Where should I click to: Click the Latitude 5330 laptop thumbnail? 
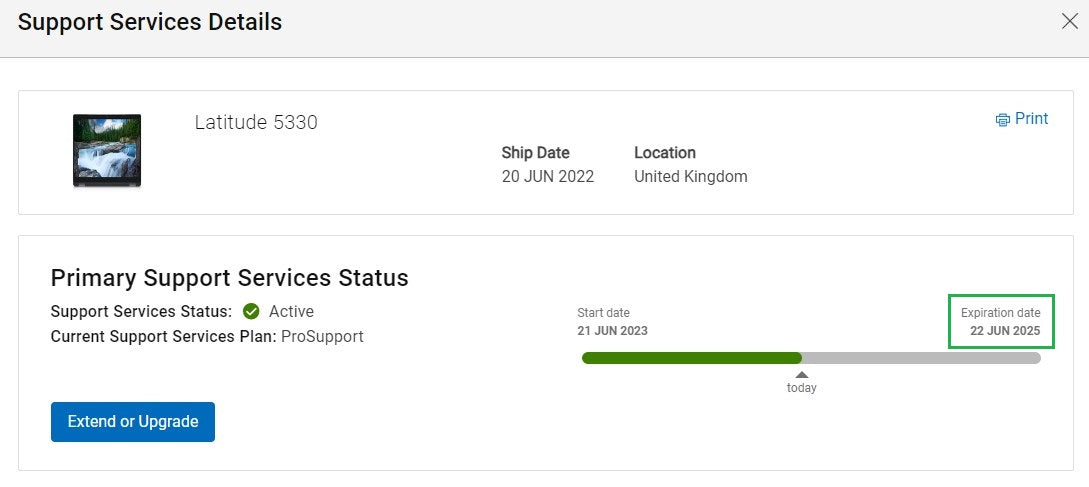(x=107, y=151)
